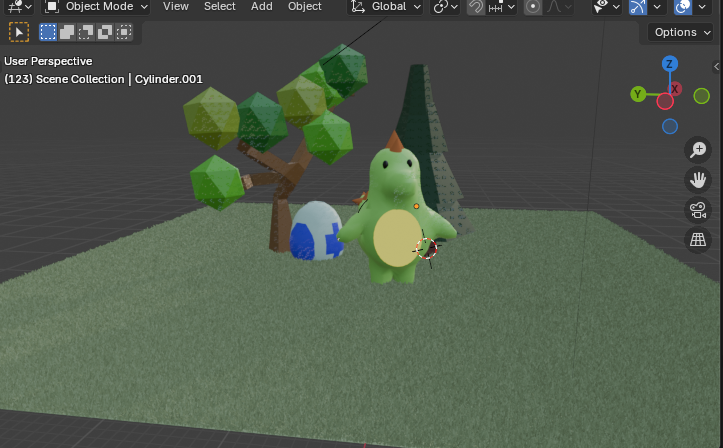
Task: Choose the 'Intersect selection' mode icon
Action: pos(124,32)
